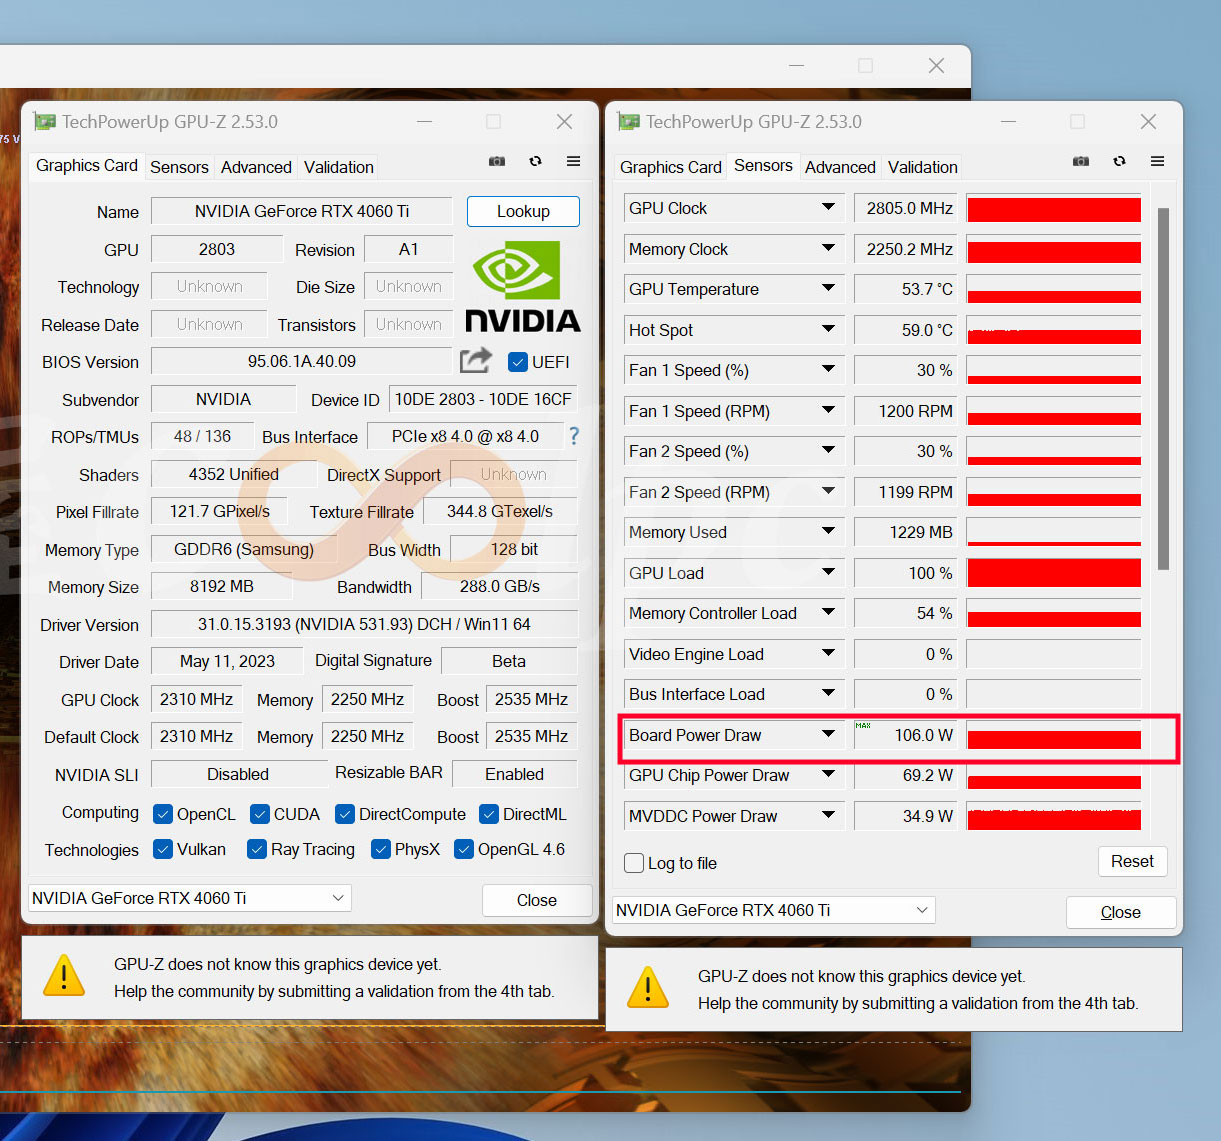Toggle the DirectML checkbox
Screen dimensions: 1221x1141
[x=489, y=814]
